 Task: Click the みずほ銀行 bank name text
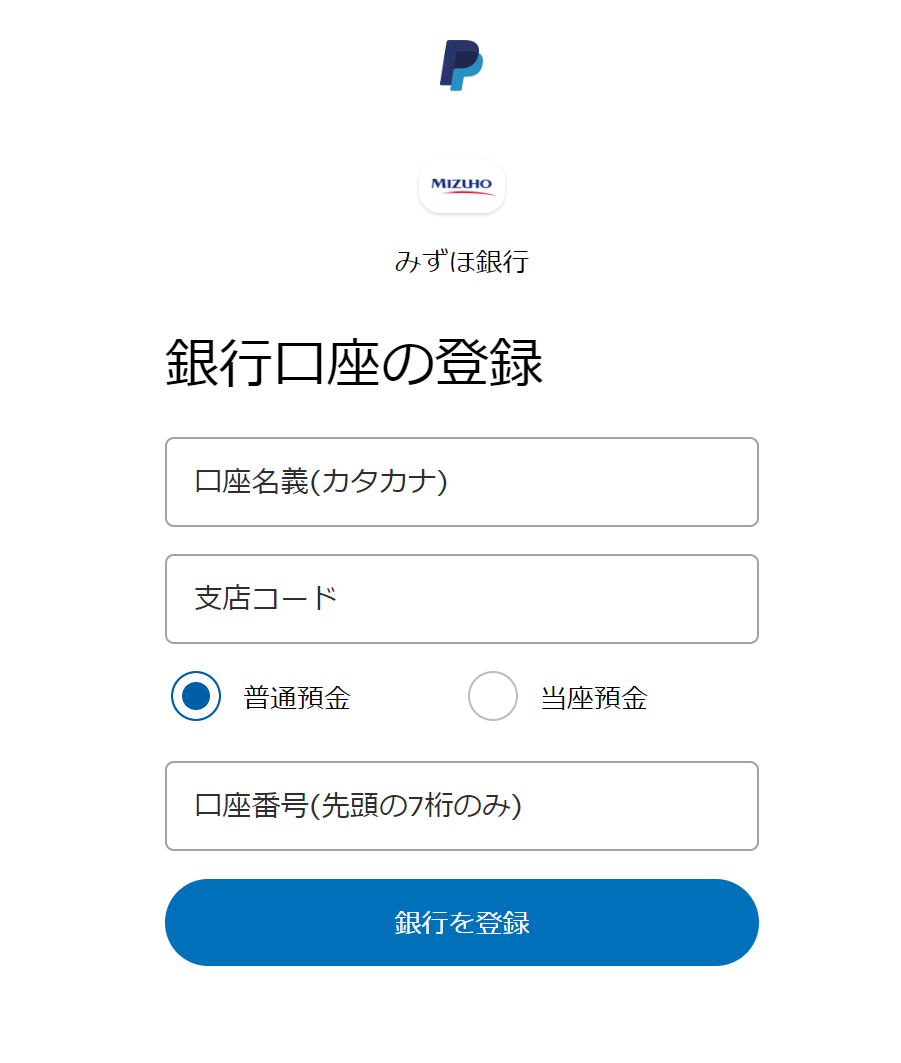(x=461, y=262)
